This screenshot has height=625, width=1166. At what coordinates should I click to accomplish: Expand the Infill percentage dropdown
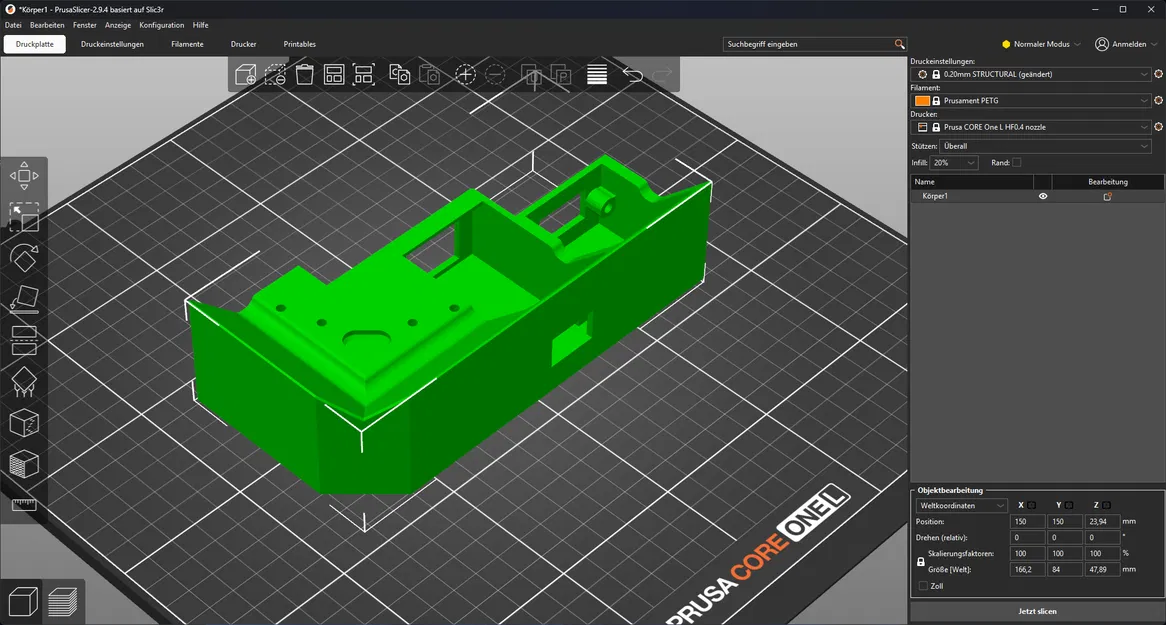tap(954, 162)
